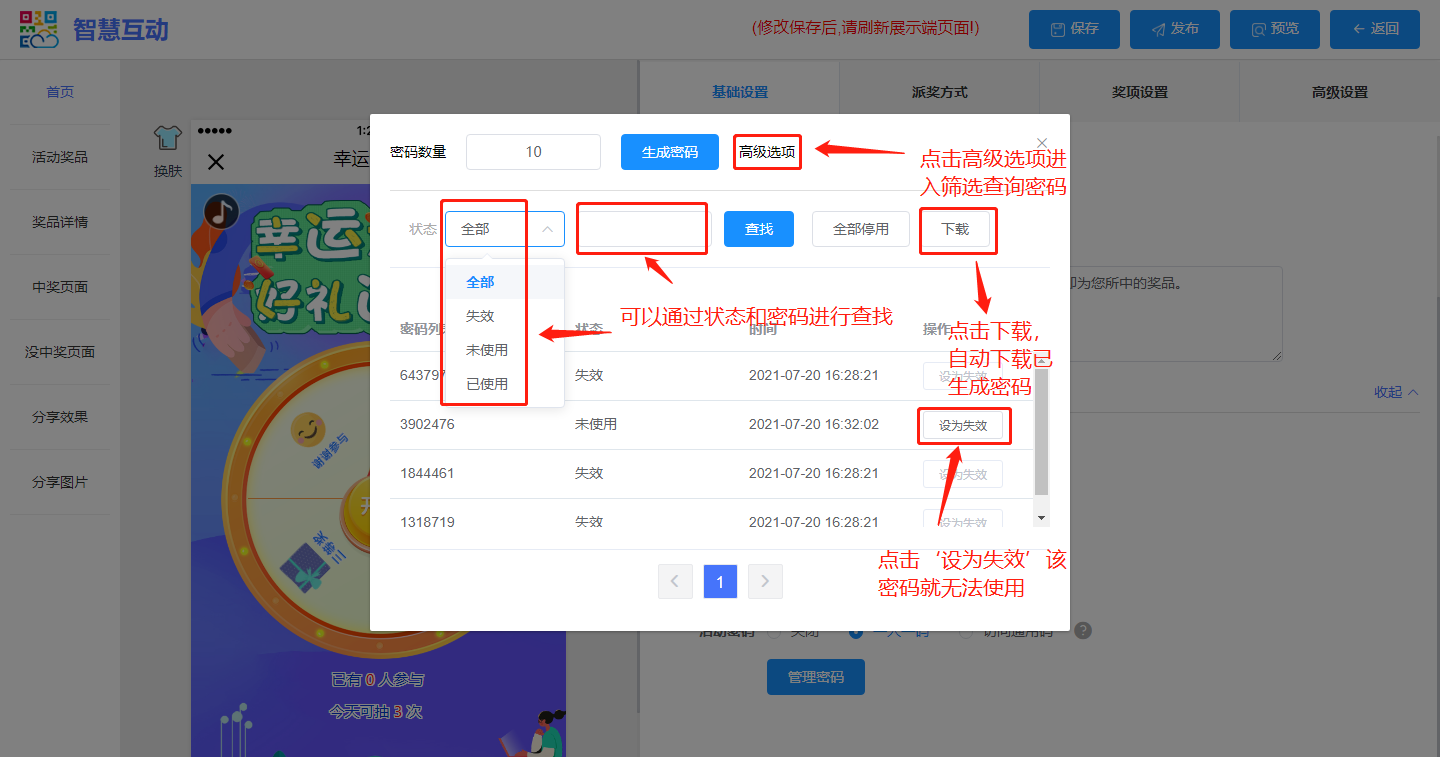Close the password dialog with the X
1440x757 pixels.
[x=1042, y=143]
